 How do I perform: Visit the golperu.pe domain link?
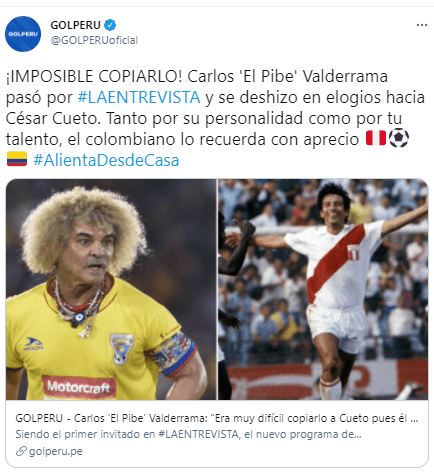(x=56, y=451)
